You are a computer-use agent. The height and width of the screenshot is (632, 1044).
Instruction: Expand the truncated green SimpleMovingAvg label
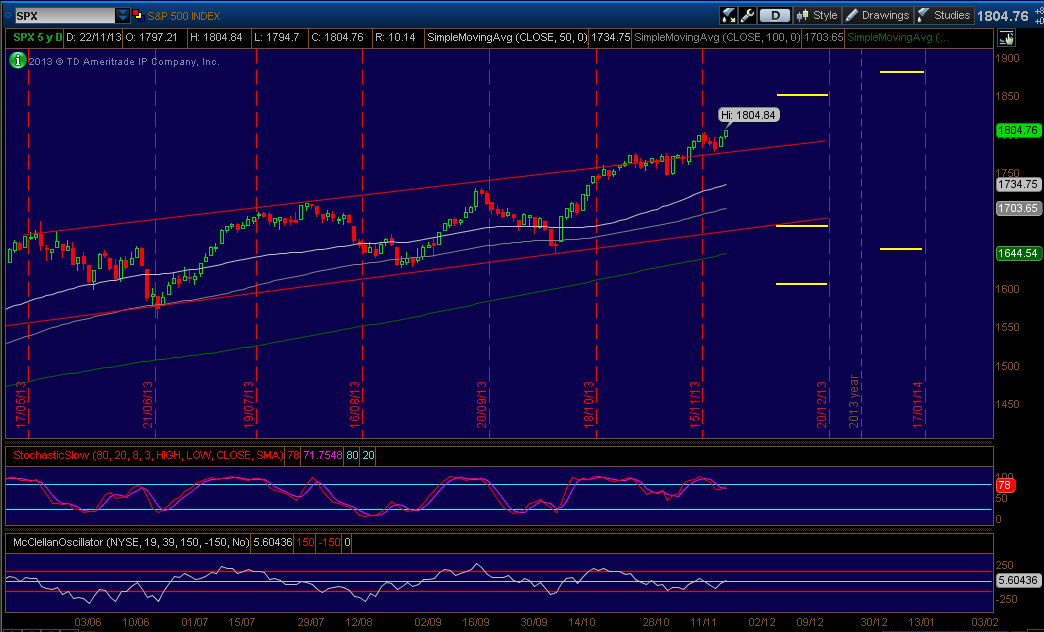pyautogui.click(x=898, y=37)
